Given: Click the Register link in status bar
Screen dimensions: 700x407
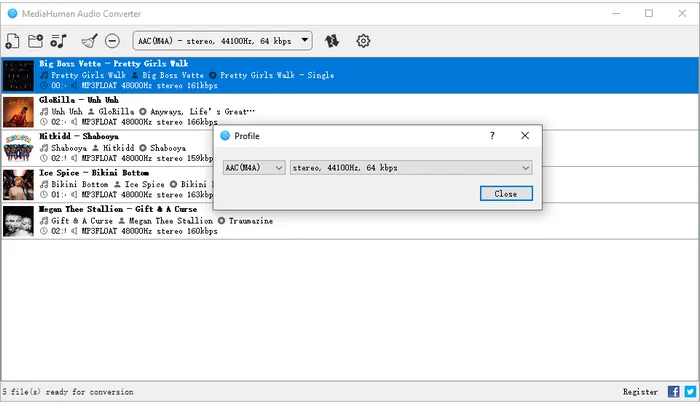Looking at the screenshot, I should pos(640,392).
